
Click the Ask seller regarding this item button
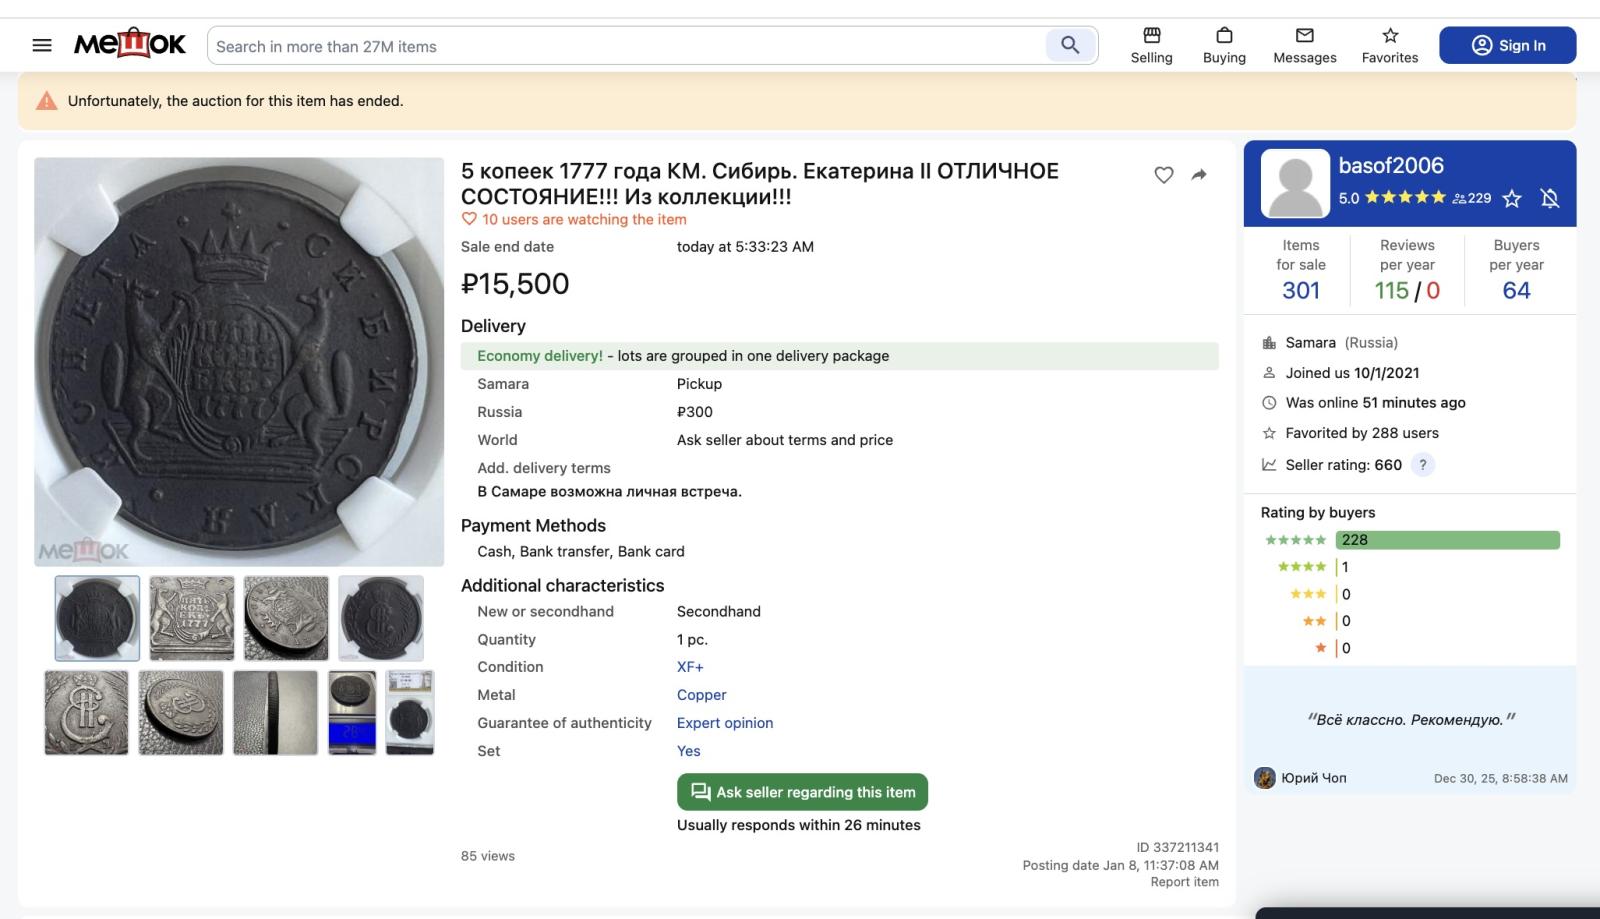[802, 792]
